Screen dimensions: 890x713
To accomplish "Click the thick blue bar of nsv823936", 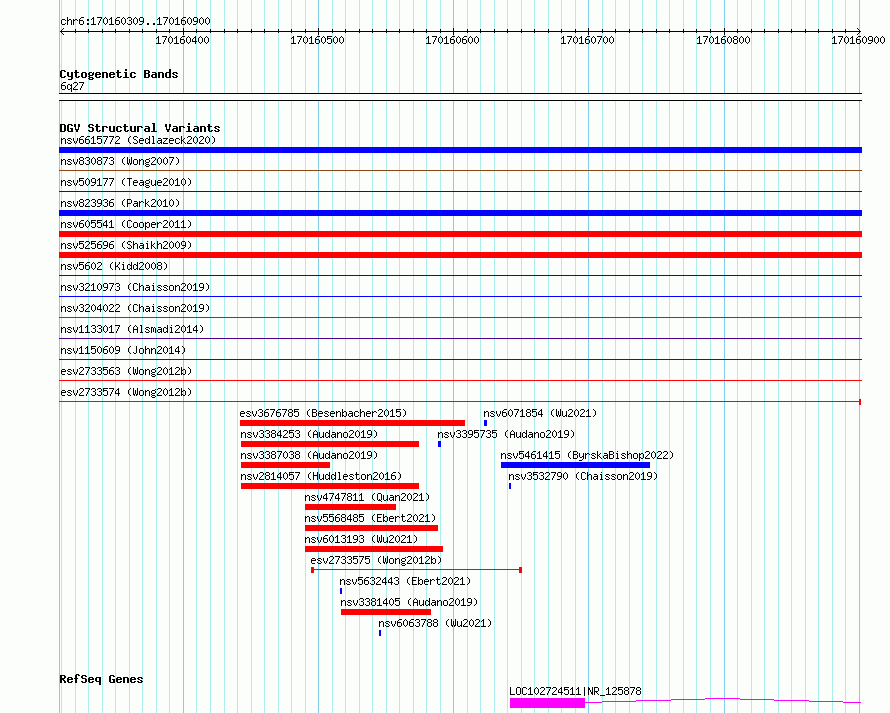I will click(460, 213).
